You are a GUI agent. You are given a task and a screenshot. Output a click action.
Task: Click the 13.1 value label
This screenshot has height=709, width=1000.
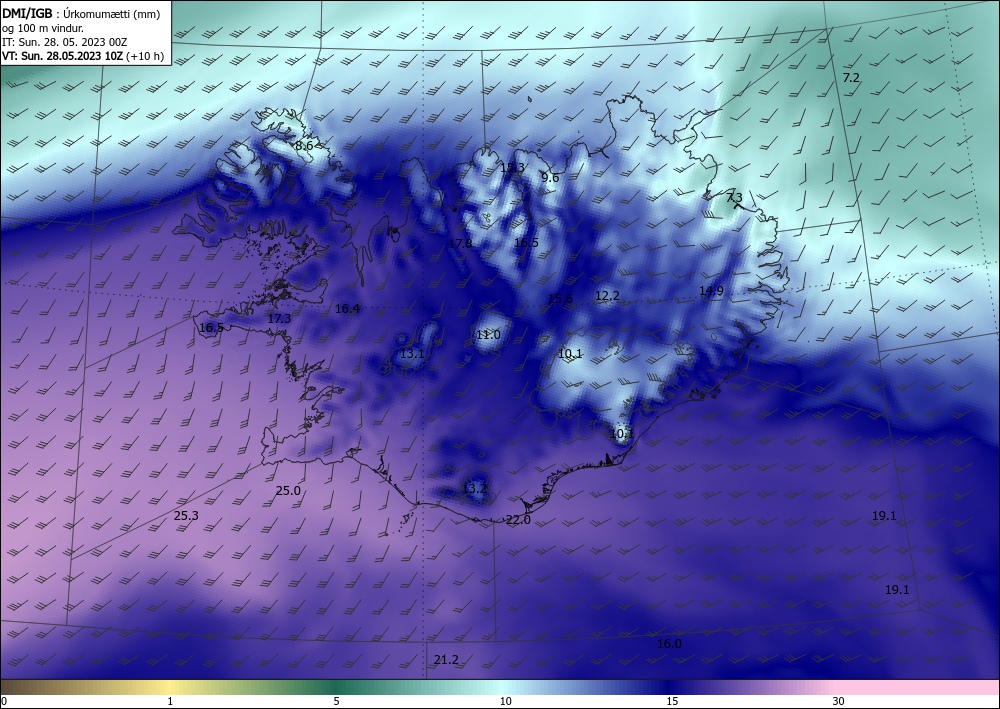pos(412,353)
